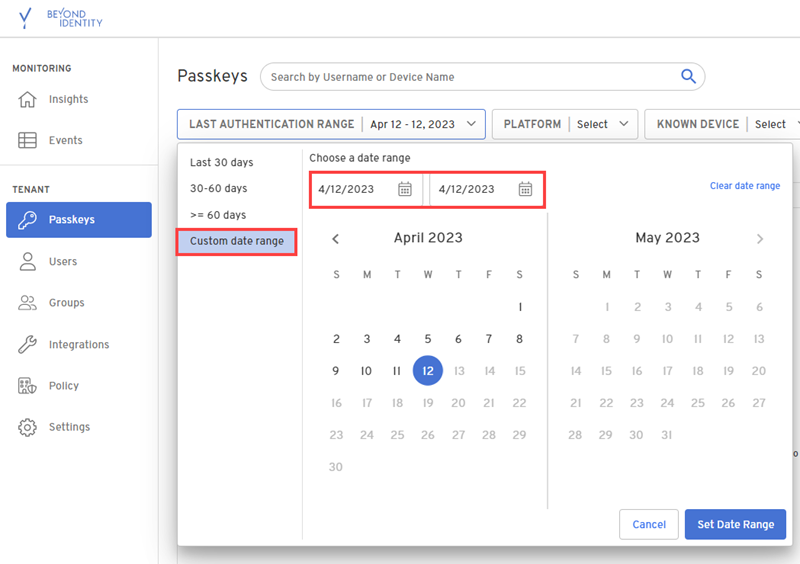
Task: Click the Cancel button
Action: click(x=649, y=524)
